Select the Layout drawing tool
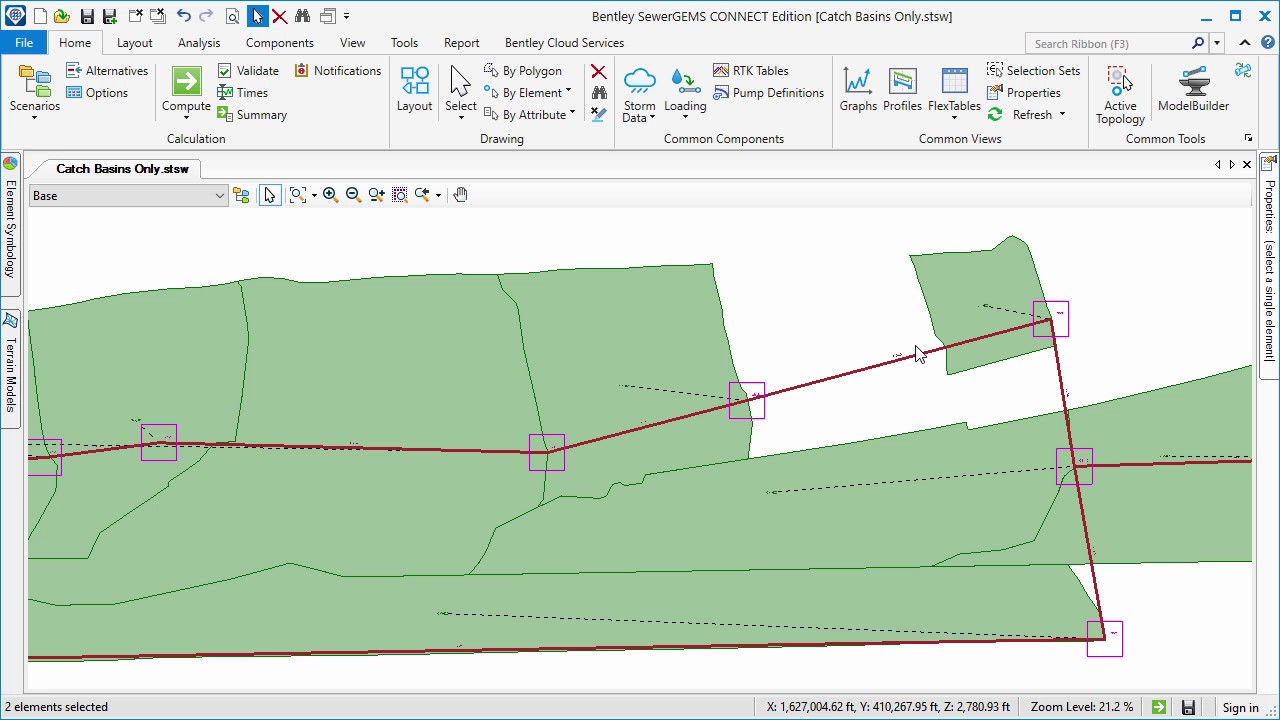Viewport: 1280px width, 720px height. (414, 90)
